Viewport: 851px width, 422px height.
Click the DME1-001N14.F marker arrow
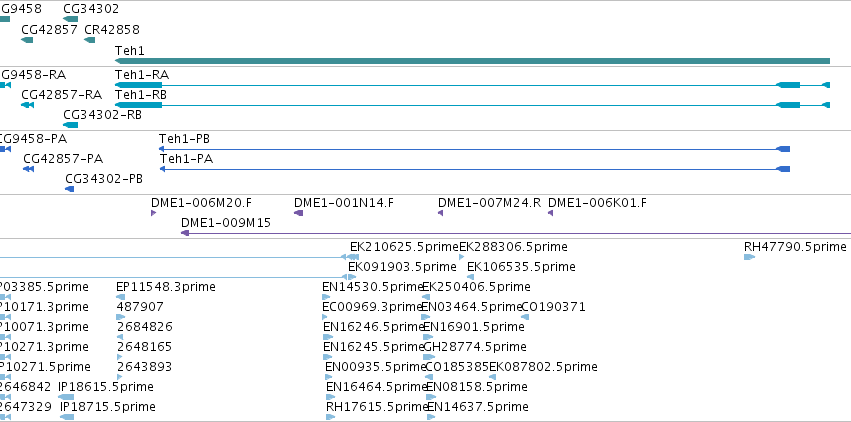[299, 213]
